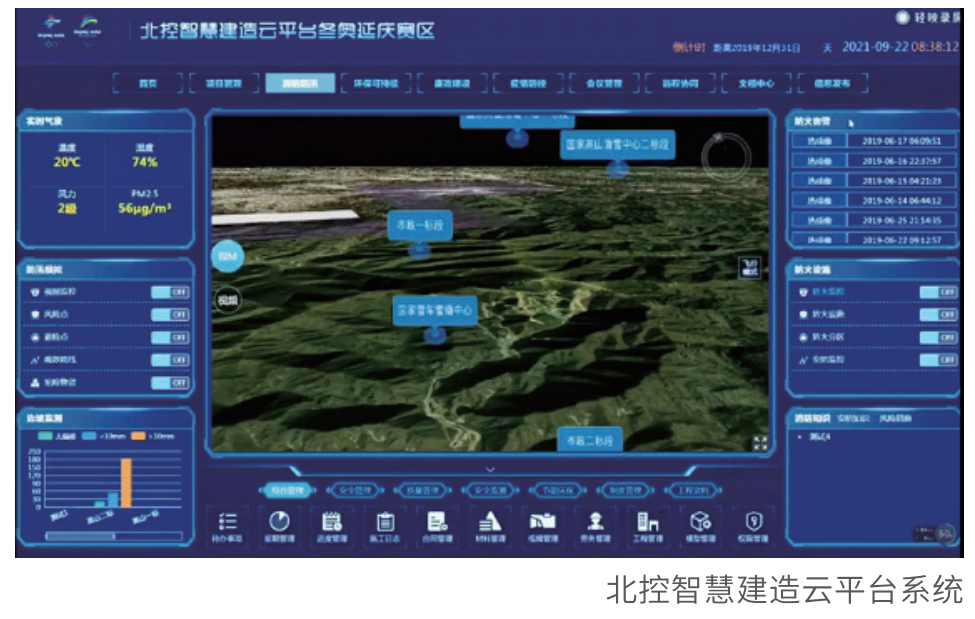Open 劳务管理 worker icon

595,521
